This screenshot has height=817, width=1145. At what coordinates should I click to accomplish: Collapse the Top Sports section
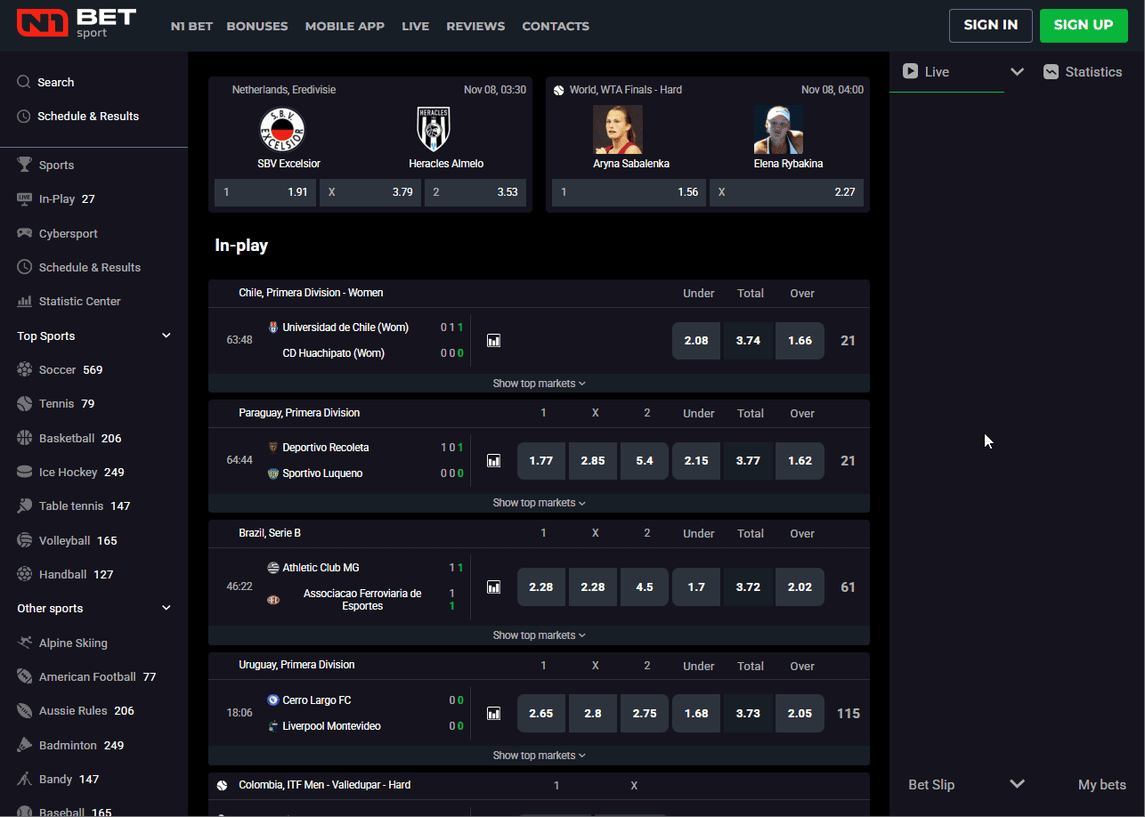tap(166, 336)
